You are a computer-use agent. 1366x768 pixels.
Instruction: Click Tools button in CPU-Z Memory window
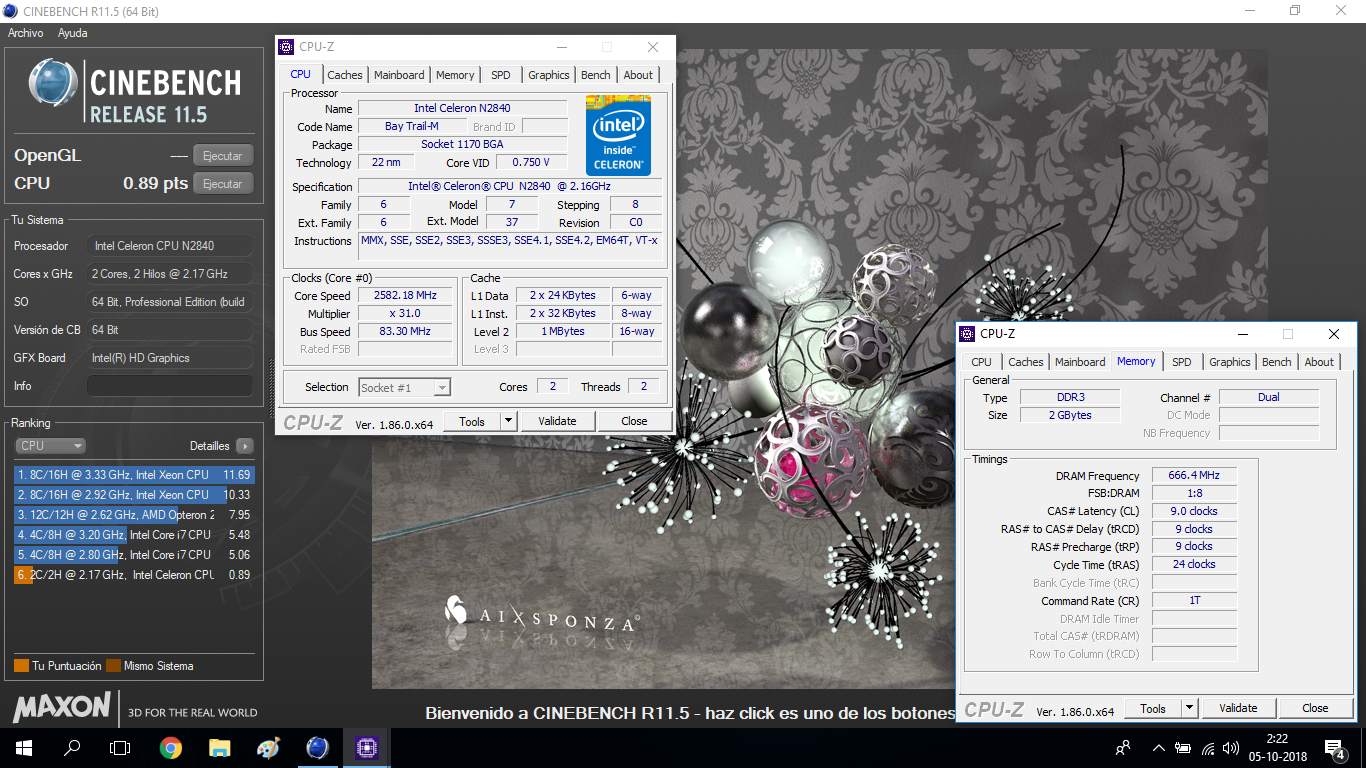1153,709
